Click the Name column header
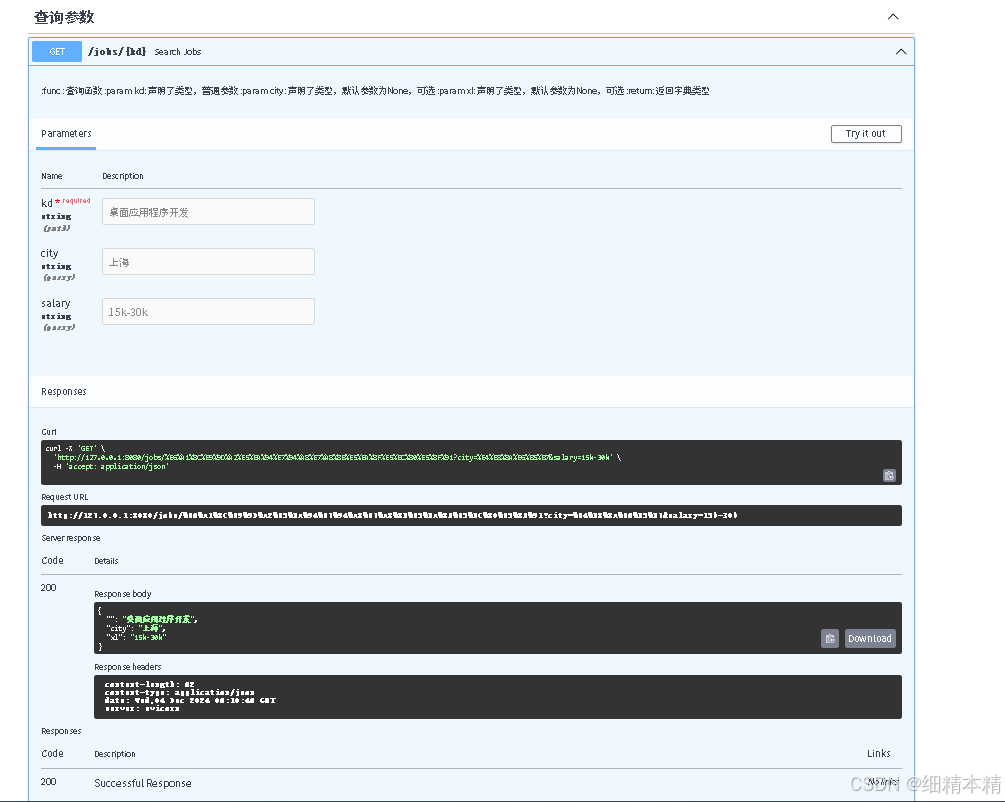Viewport: 1005px width, 802px height. click(x=52, y=176)
